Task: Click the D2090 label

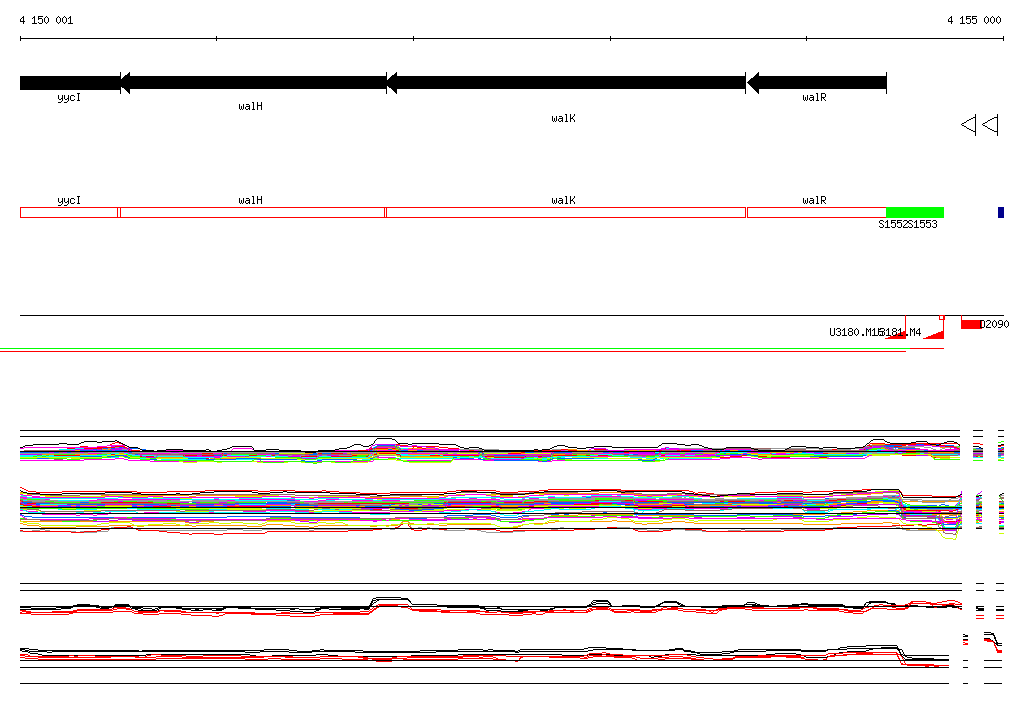Action: click(995, 324)
